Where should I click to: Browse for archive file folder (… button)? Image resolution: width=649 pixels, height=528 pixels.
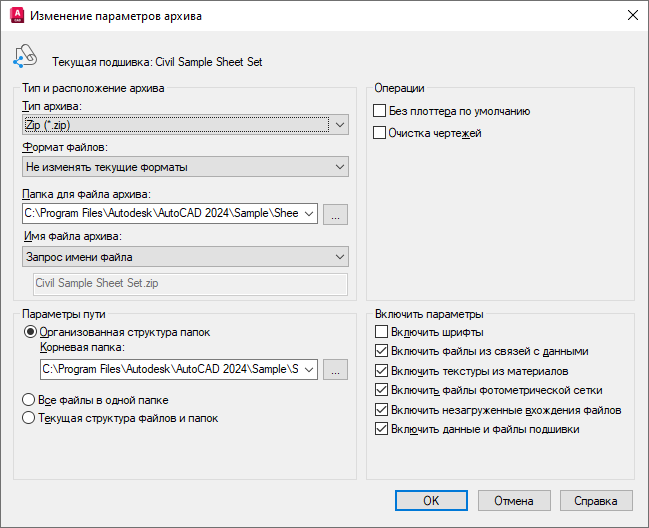tap(336, 213)
